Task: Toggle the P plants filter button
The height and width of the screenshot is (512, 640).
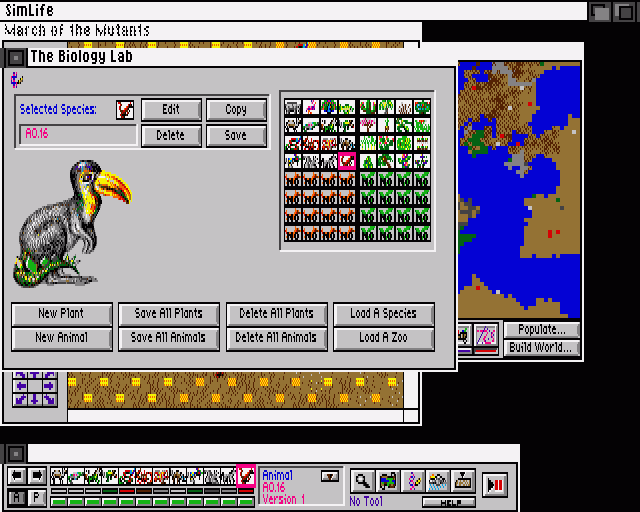Action: [x=37, y=497]
